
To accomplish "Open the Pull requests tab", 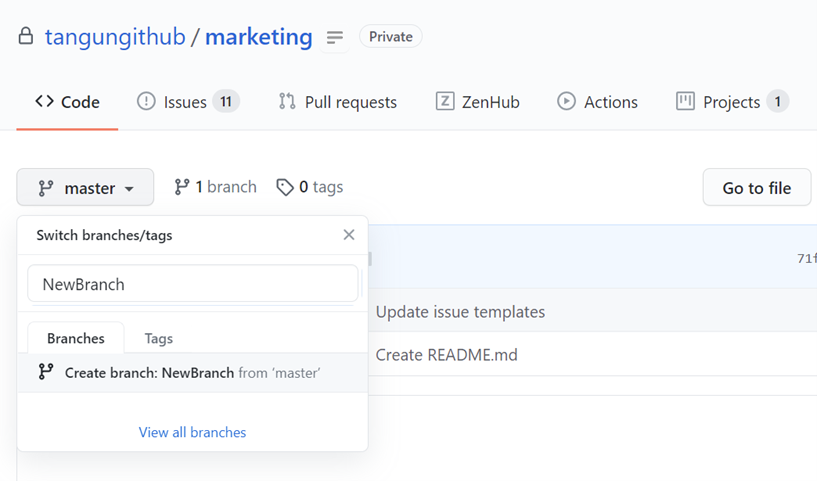I will [338, 102].
